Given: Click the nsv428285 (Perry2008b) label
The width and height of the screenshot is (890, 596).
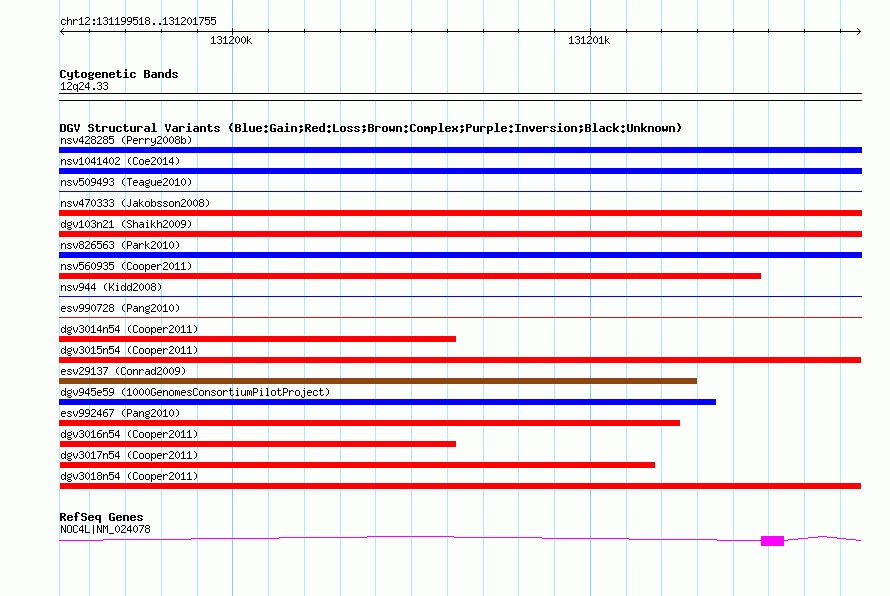Looking at the screenshot, I should click(126, 140).
